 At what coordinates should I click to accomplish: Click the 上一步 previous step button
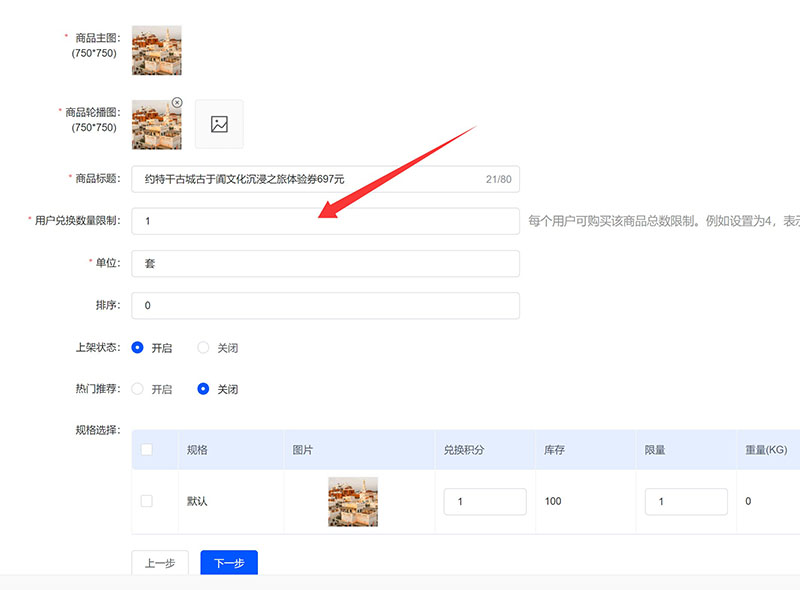coord(160,563)
